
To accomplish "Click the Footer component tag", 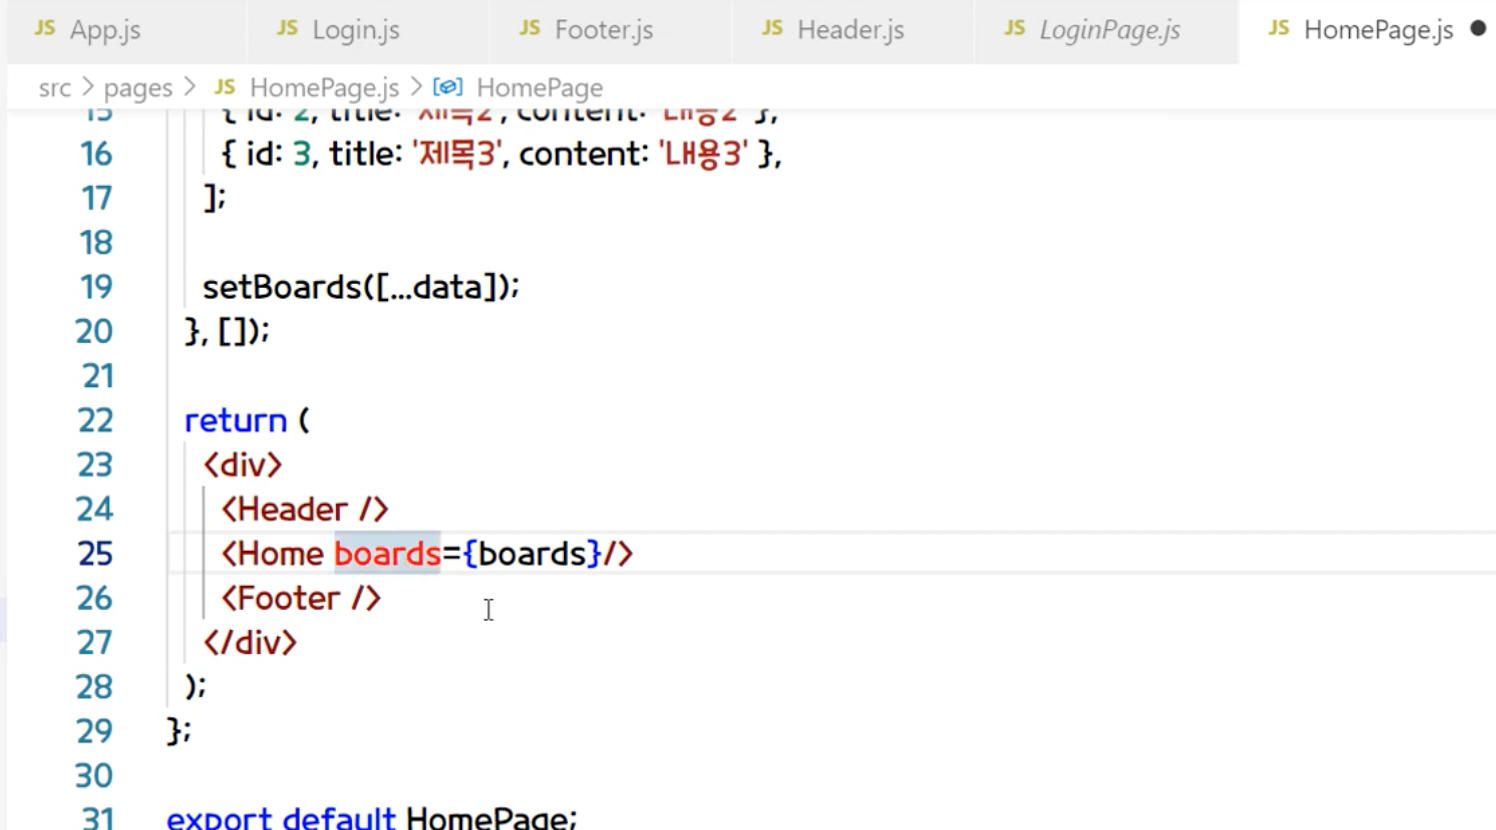I will click(x=301, y=598).
